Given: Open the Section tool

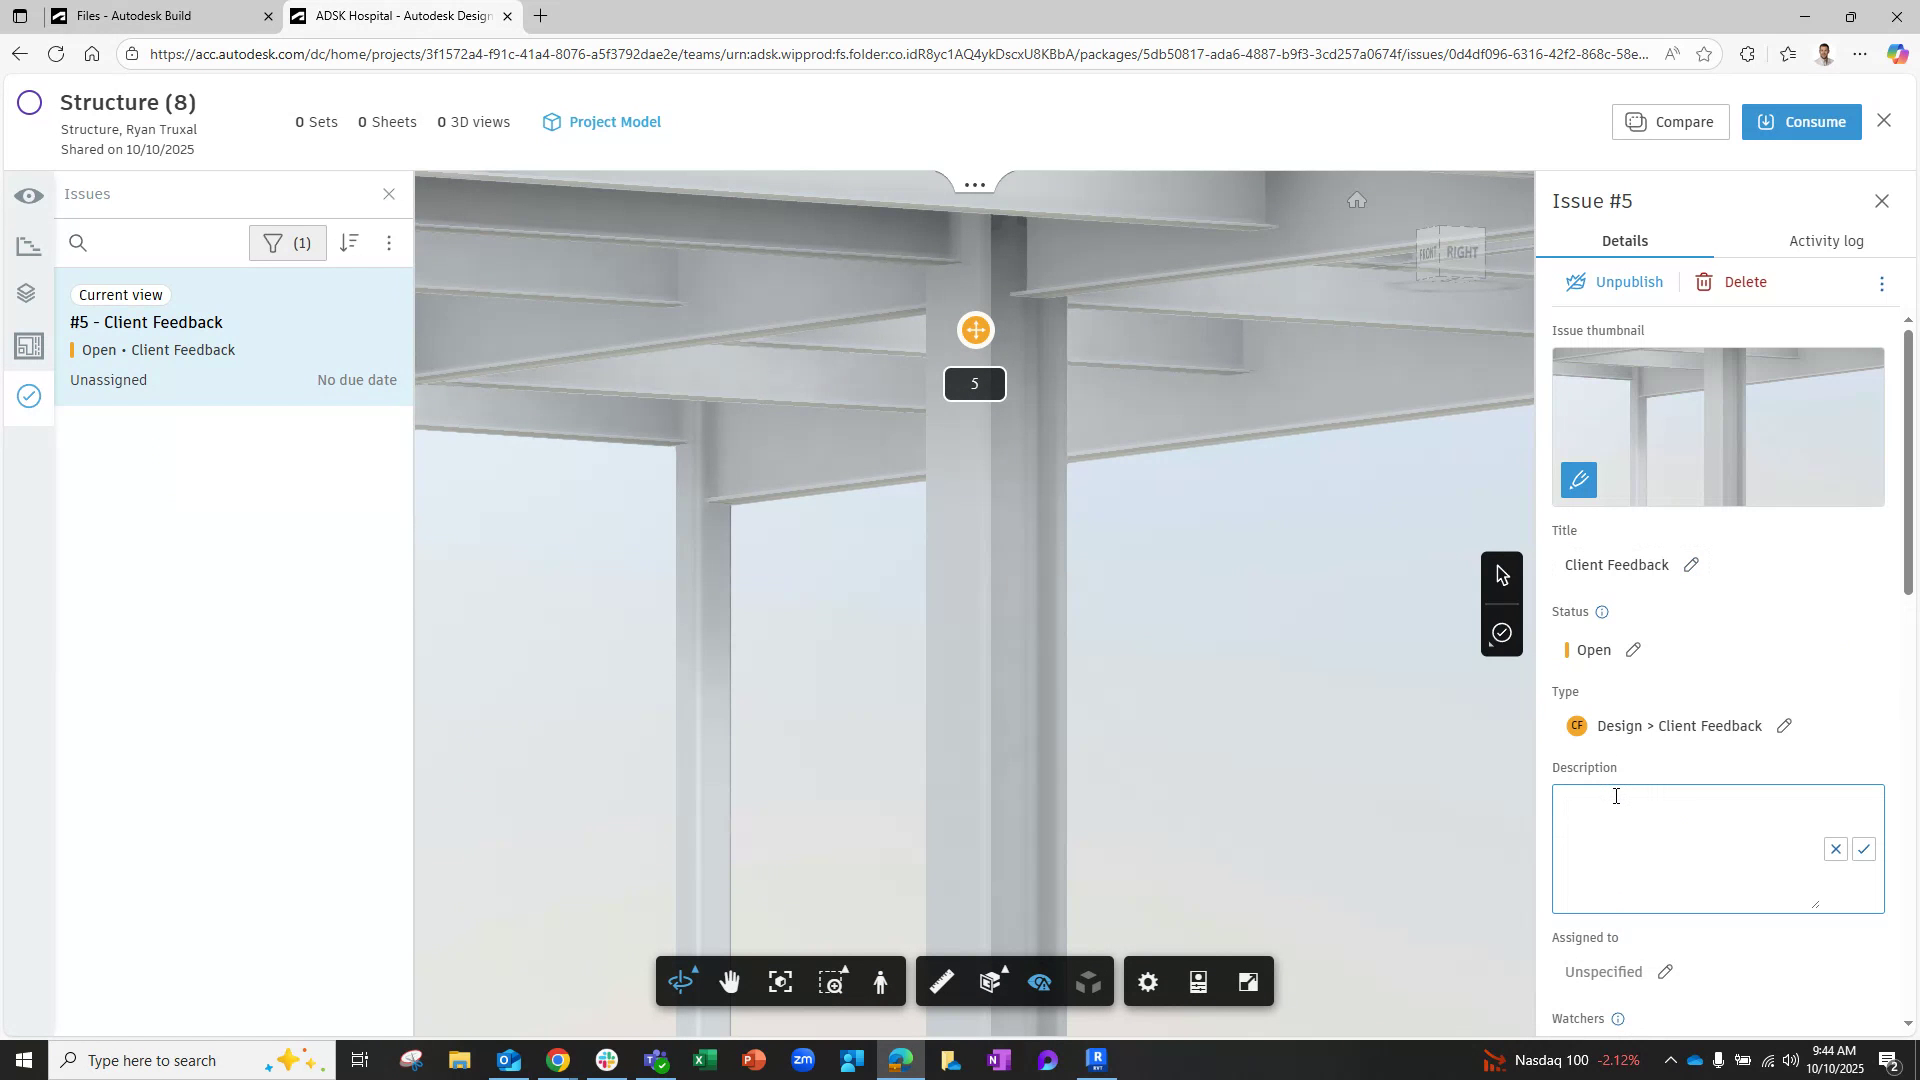Looking at the screenshot, I should click(x=990, y=981).
